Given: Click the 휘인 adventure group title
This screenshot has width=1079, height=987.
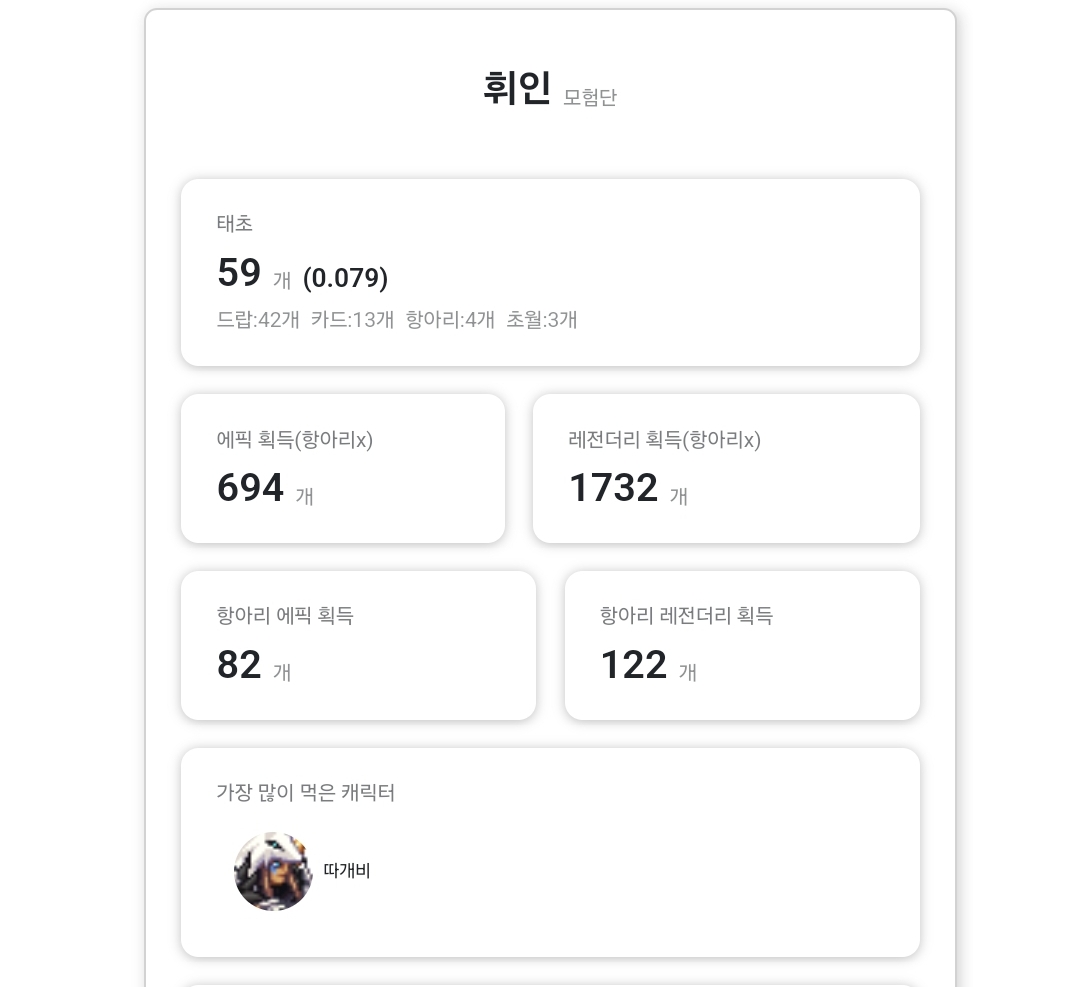Looking at the screenshot, I should [516, 89].
